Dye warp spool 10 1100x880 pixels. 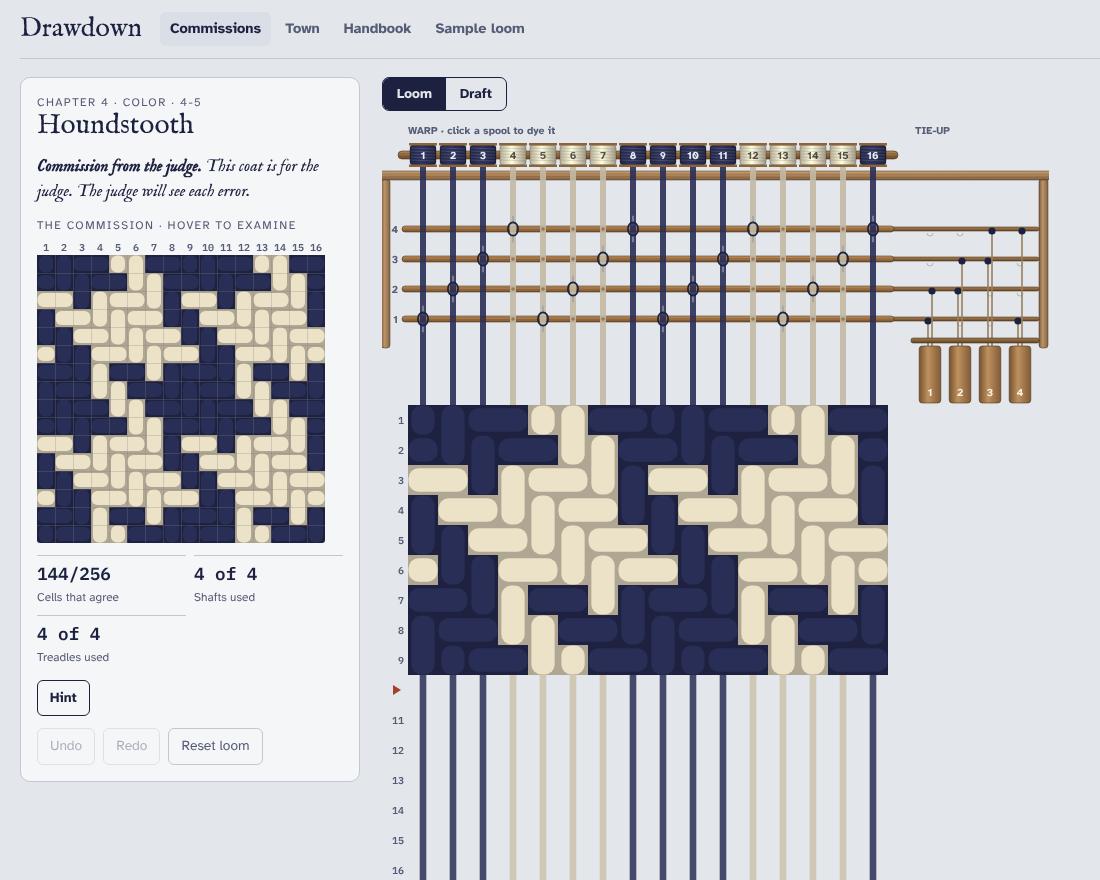[x=693, y=155]
